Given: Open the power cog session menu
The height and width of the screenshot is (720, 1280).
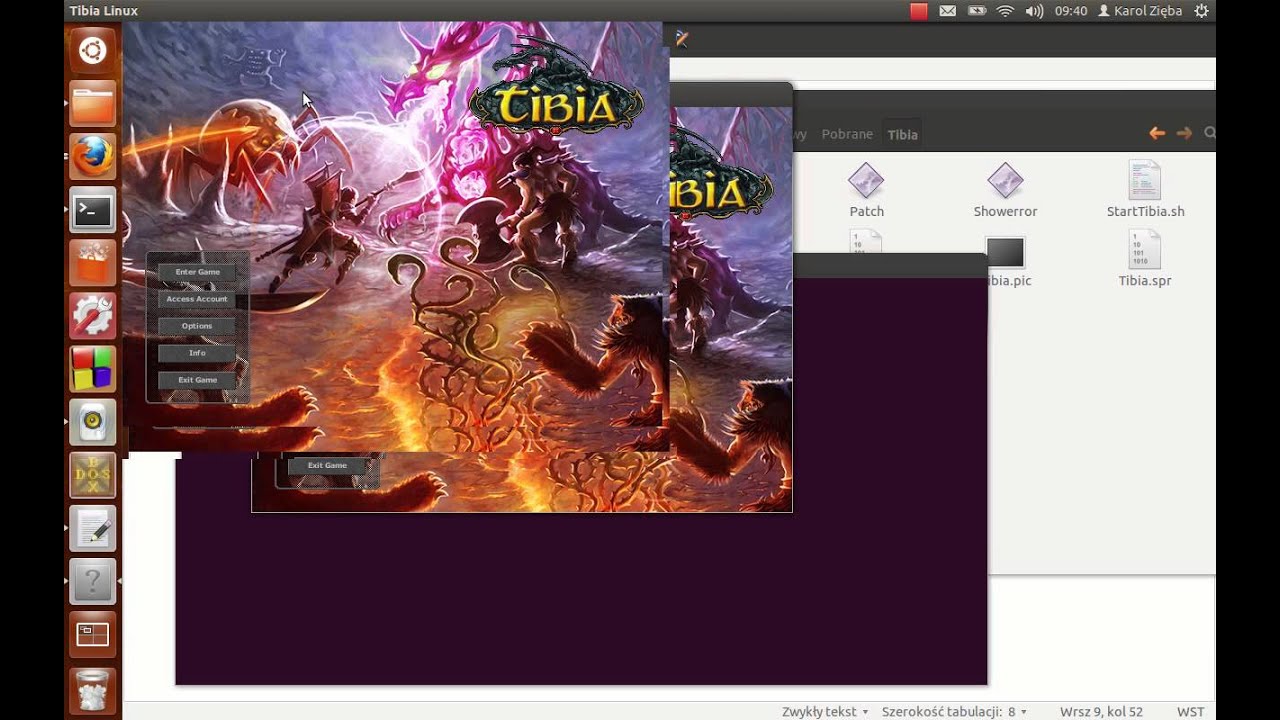Looking at the screenshot, I should pos(1202,11).
